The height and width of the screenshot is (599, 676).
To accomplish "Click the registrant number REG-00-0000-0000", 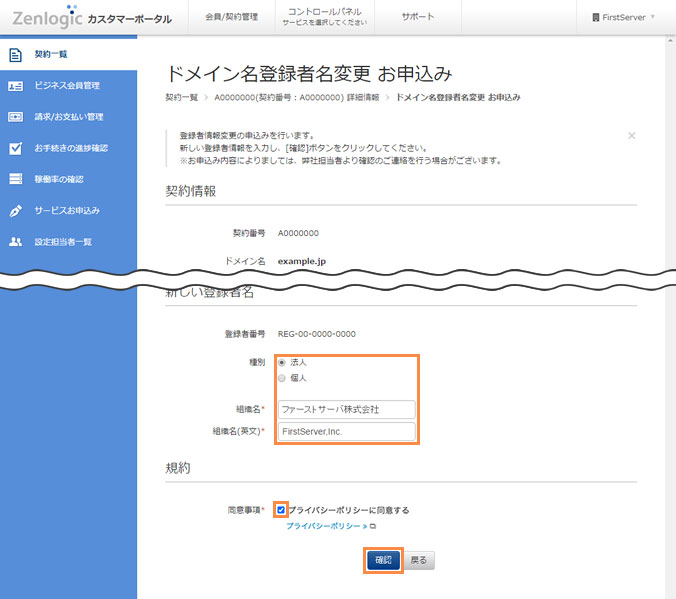I will 316,334.
